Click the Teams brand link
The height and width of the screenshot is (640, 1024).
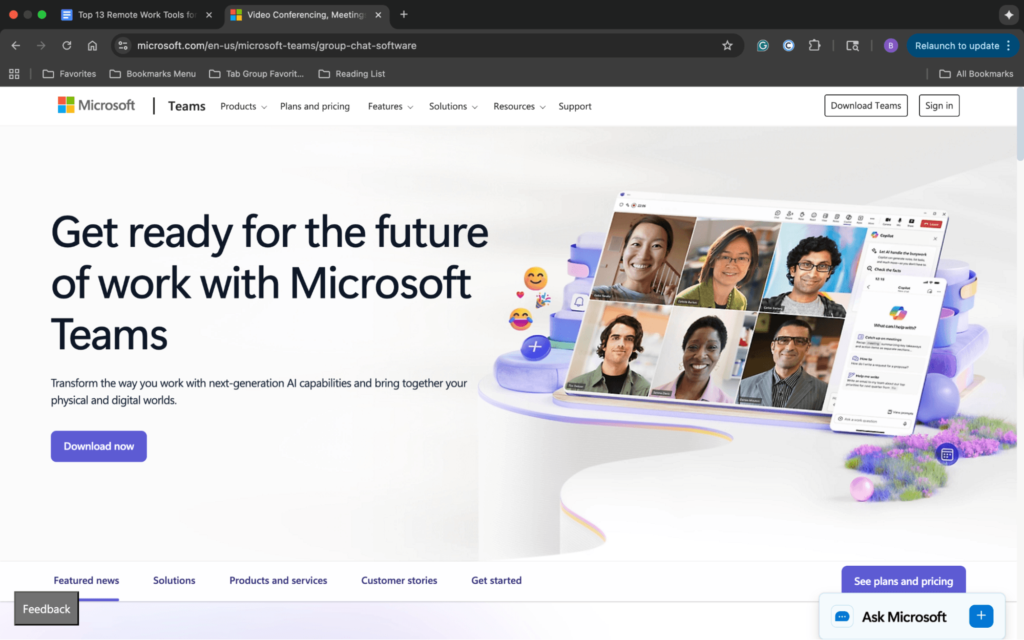coord(187,106)
